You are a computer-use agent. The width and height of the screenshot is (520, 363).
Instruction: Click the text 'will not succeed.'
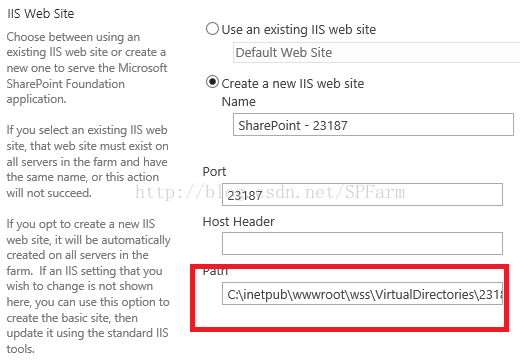coord(49,193)
